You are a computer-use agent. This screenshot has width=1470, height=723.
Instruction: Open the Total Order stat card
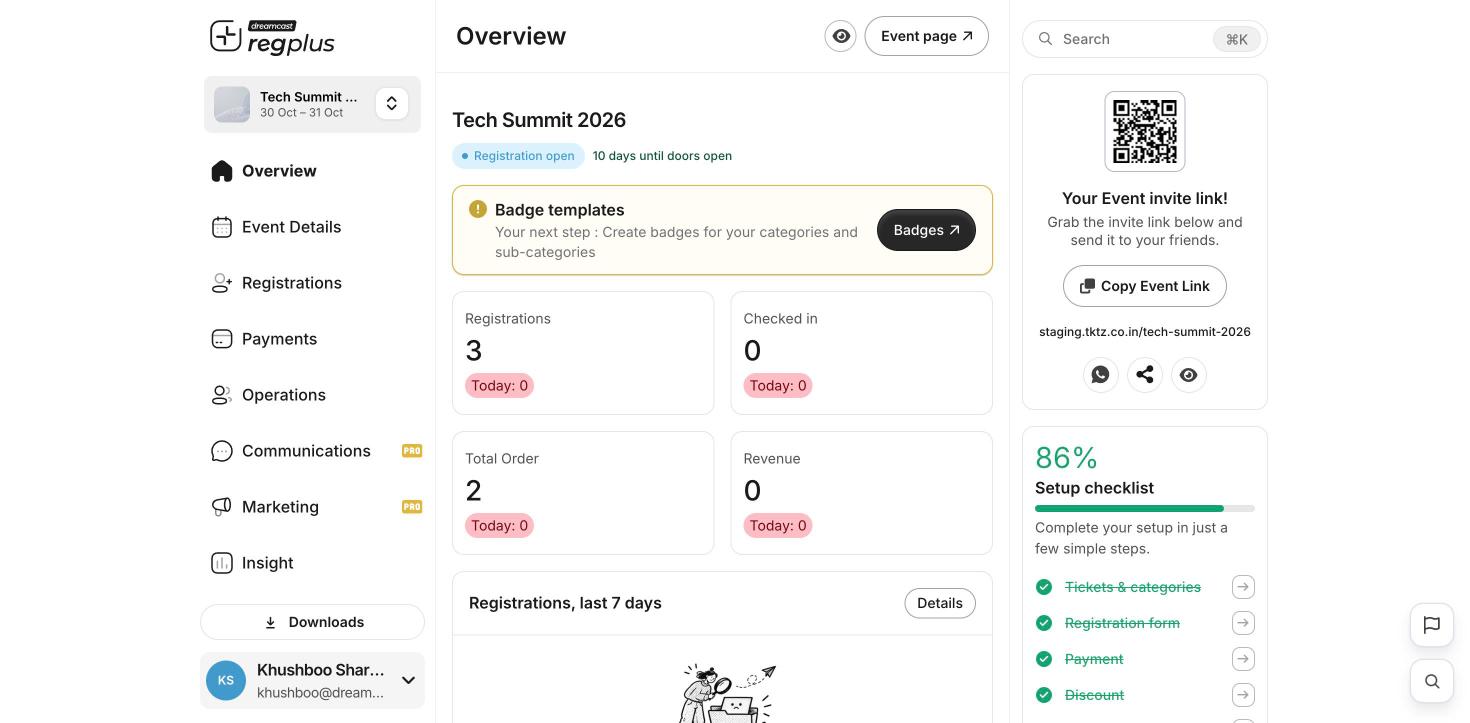click(583, 493)
